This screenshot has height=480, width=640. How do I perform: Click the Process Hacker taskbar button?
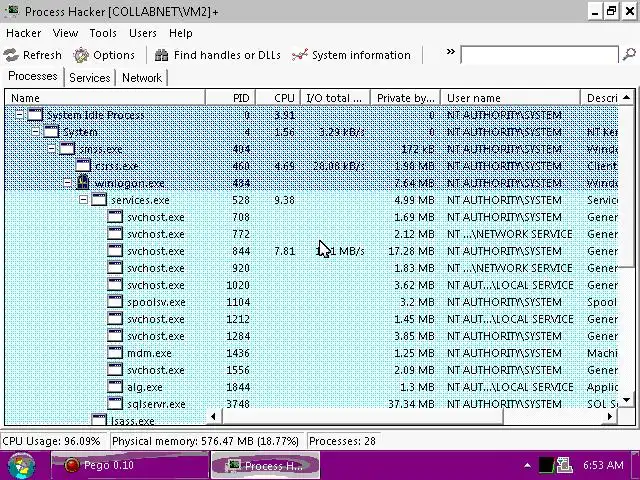click(265, 466)
